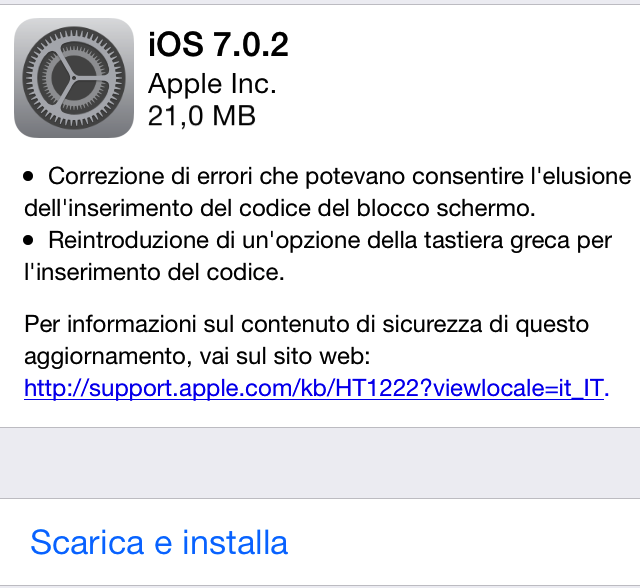
Task: Tap Scarica e installa
Action: pos(159,543)
